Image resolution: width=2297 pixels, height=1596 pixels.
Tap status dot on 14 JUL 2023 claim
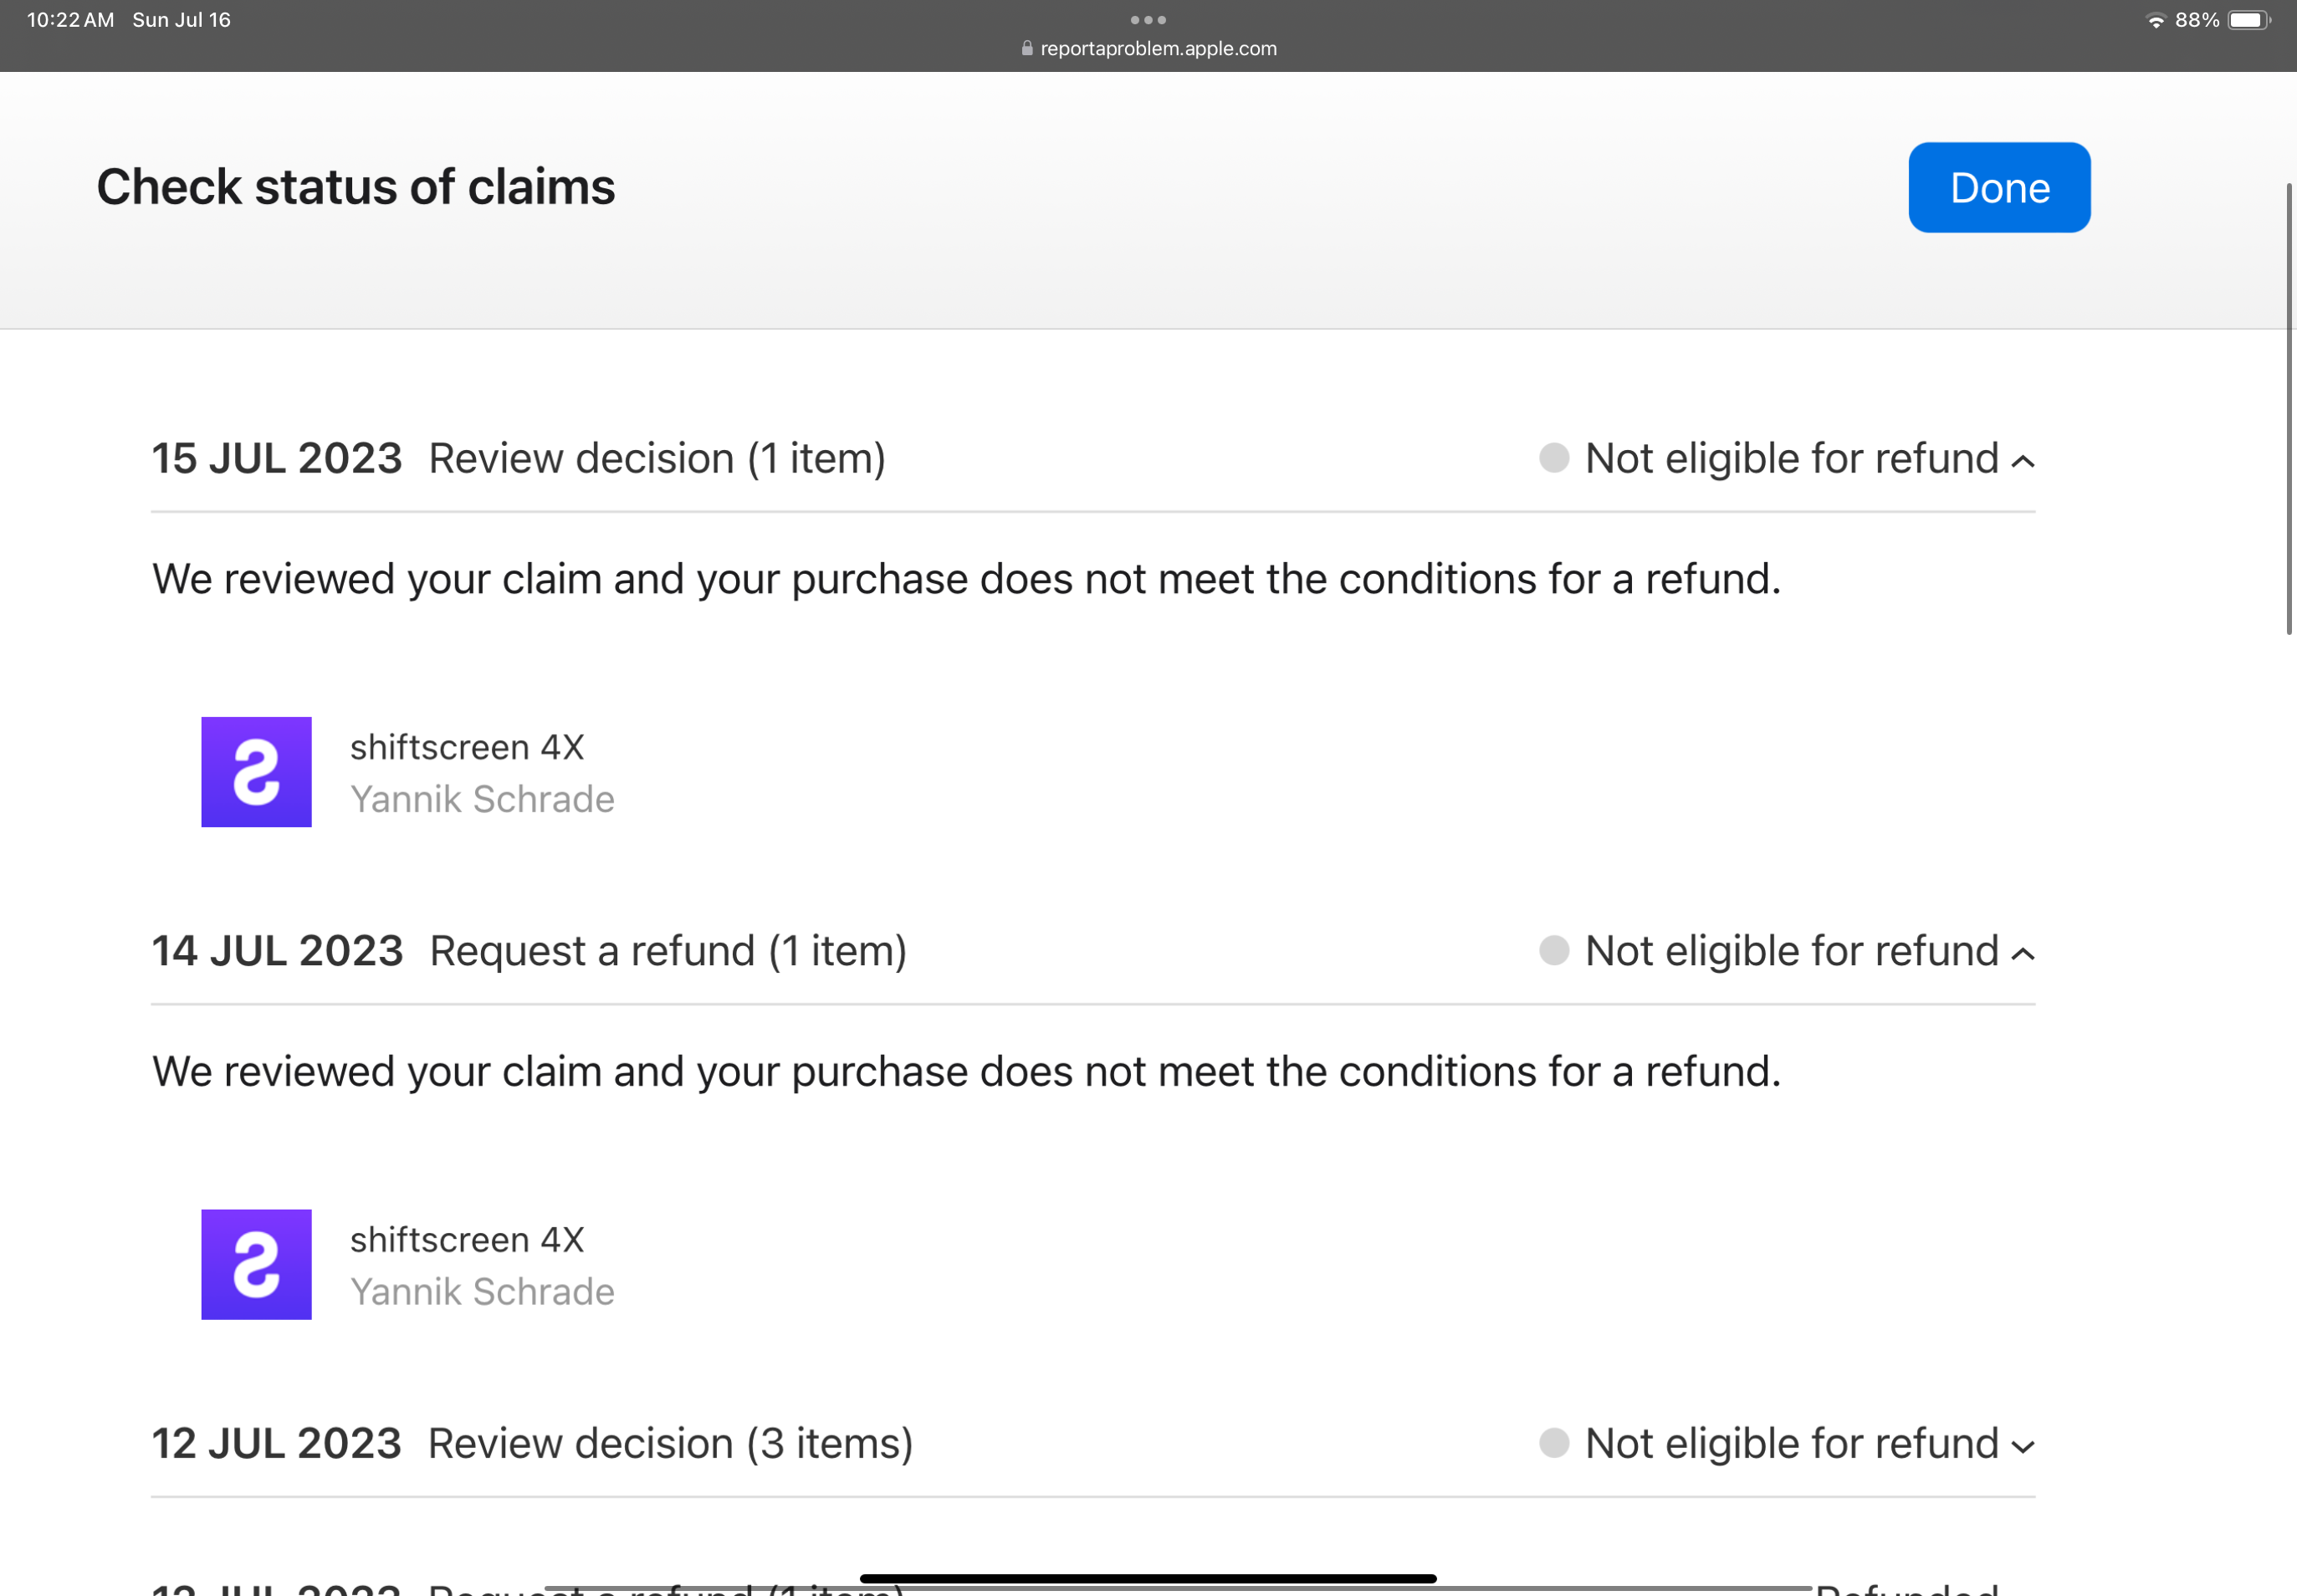click(1554, 950)
